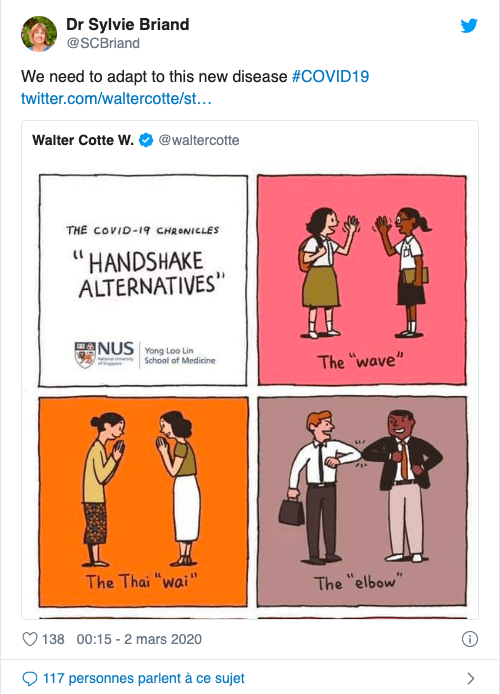
Task: Click Dr Sylvie Briand's profile avatar
Action: (x=39, y=34)
